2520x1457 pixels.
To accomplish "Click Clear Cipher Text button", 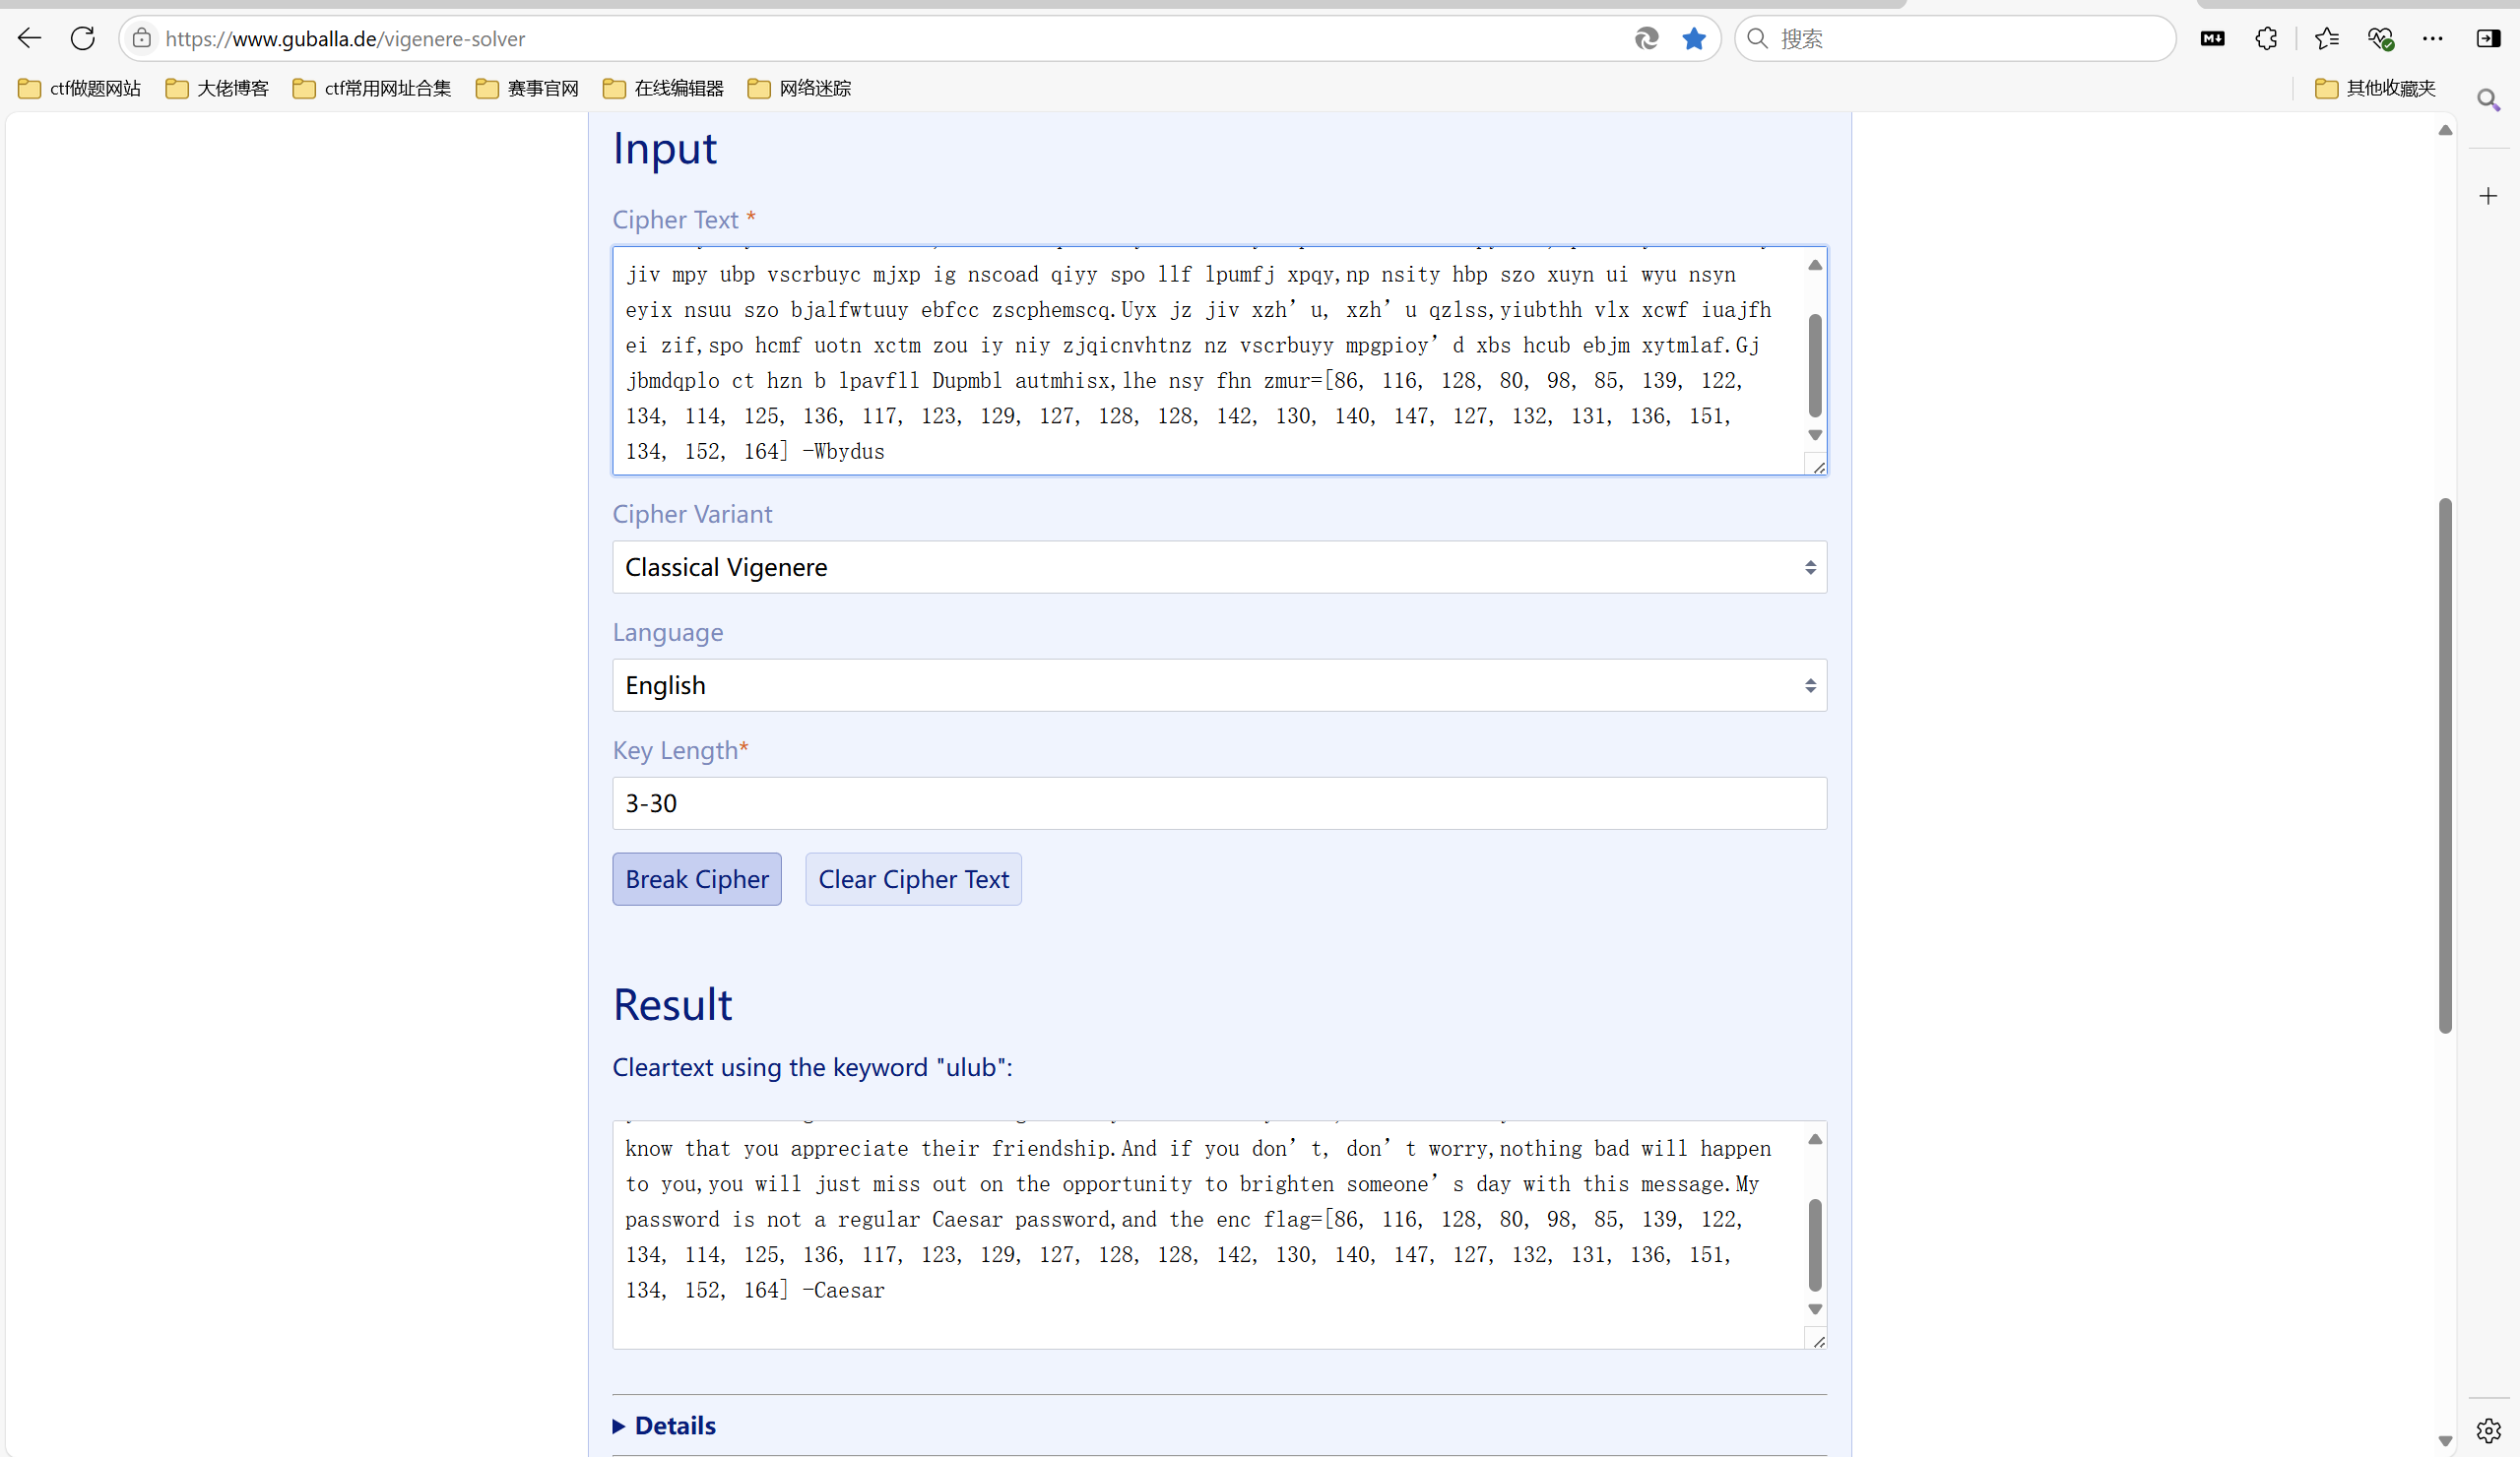I will [913, 879].
